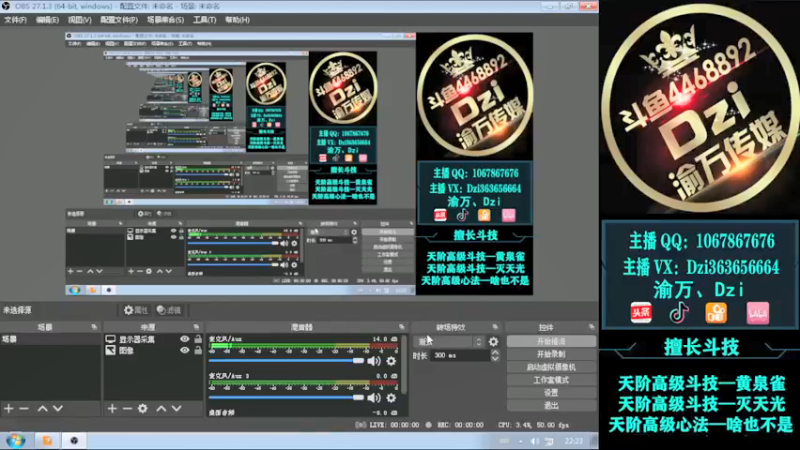Adjust the second 麦克风/Aux 2 volume slider

286,397
